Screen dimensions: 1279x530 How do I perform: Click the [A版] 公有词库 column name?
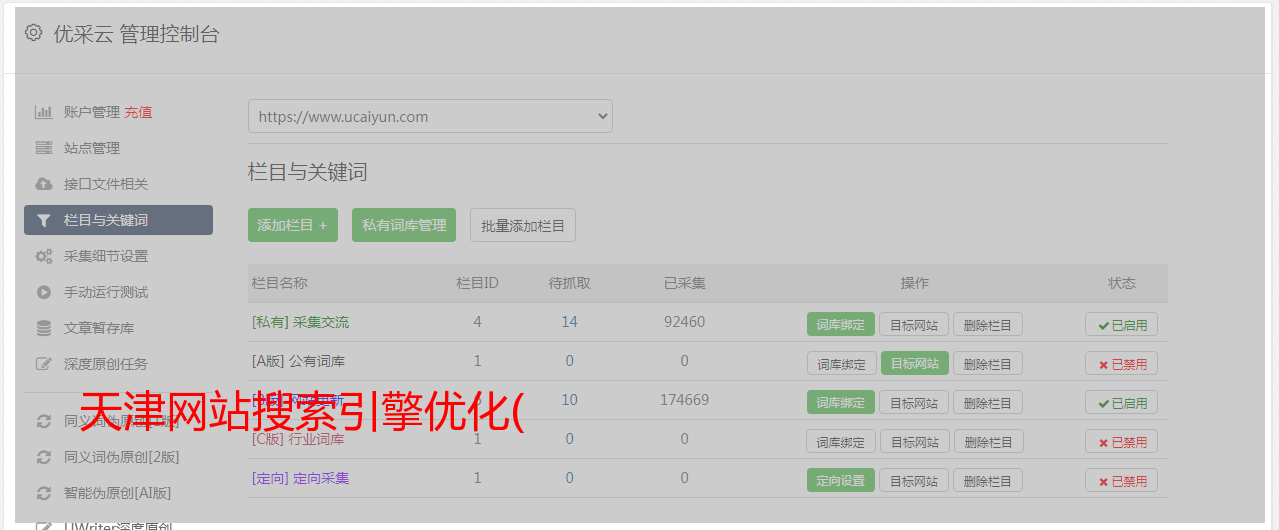[298, 361]
